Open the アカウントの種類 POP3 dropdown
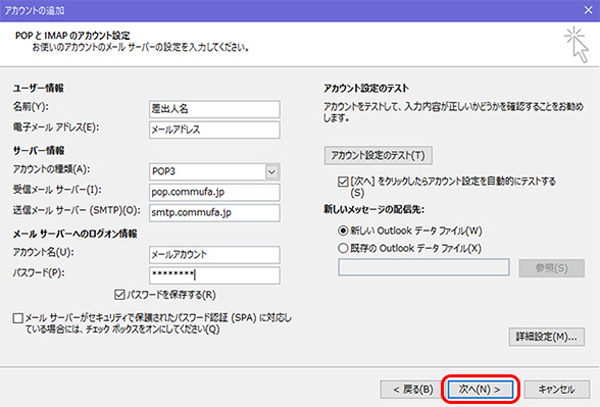The width and height of the screenshot is (600, 407). point(271,171)
